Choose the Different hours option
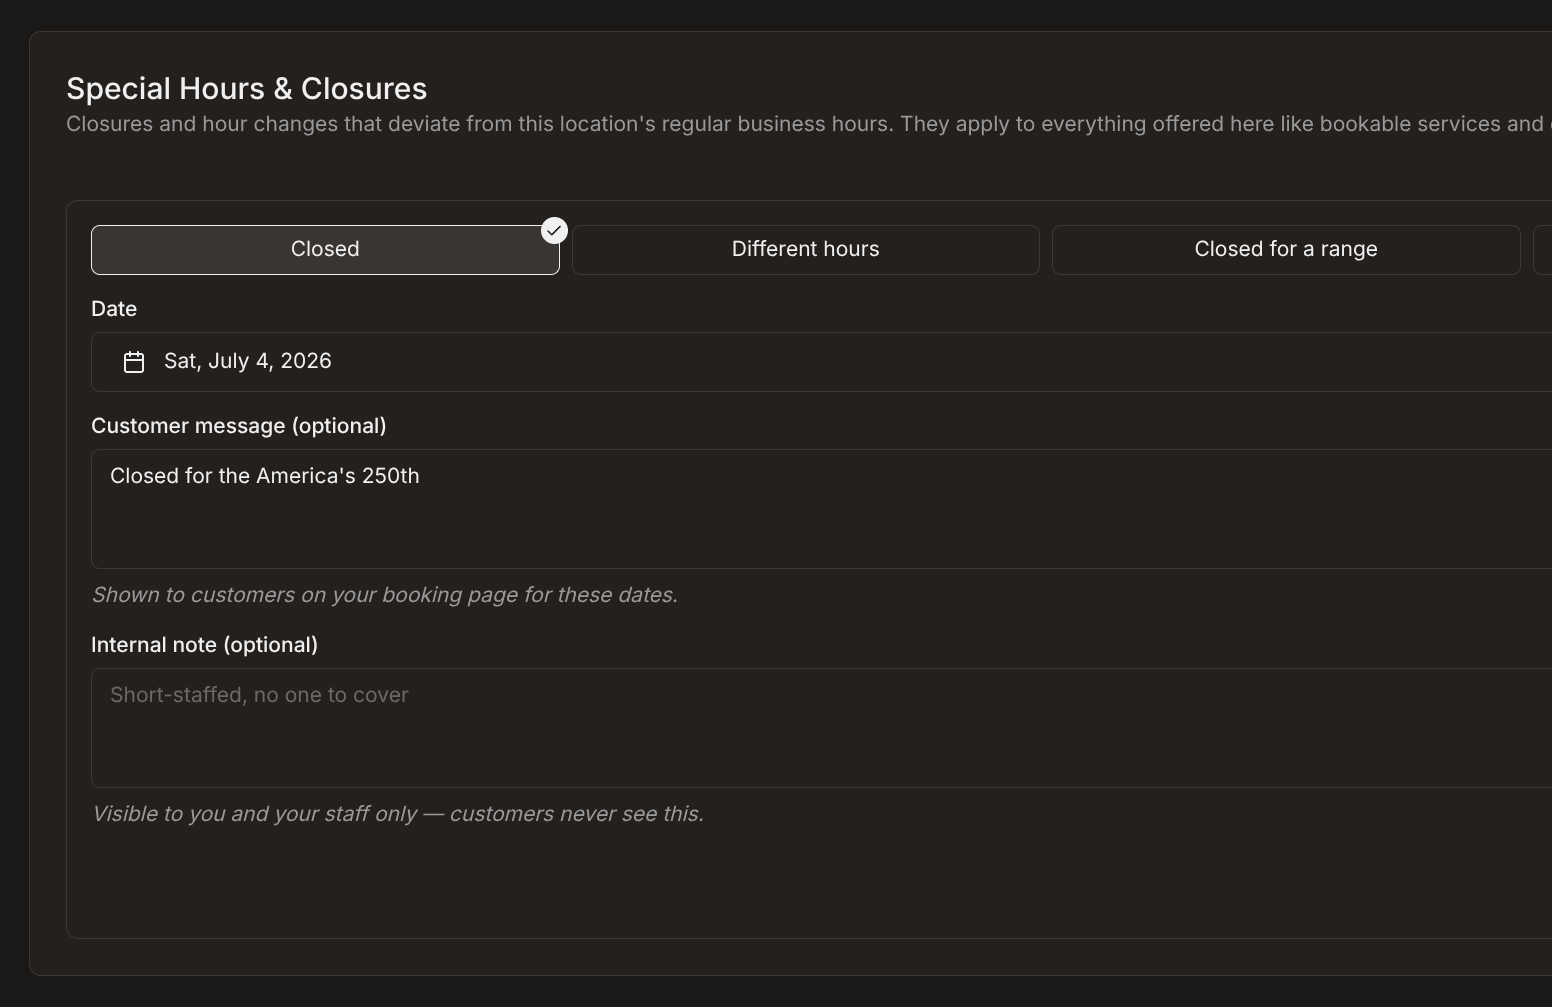Image resolution: width=1552 pixels, height=1007 pixels. click(x=805, y=250)
